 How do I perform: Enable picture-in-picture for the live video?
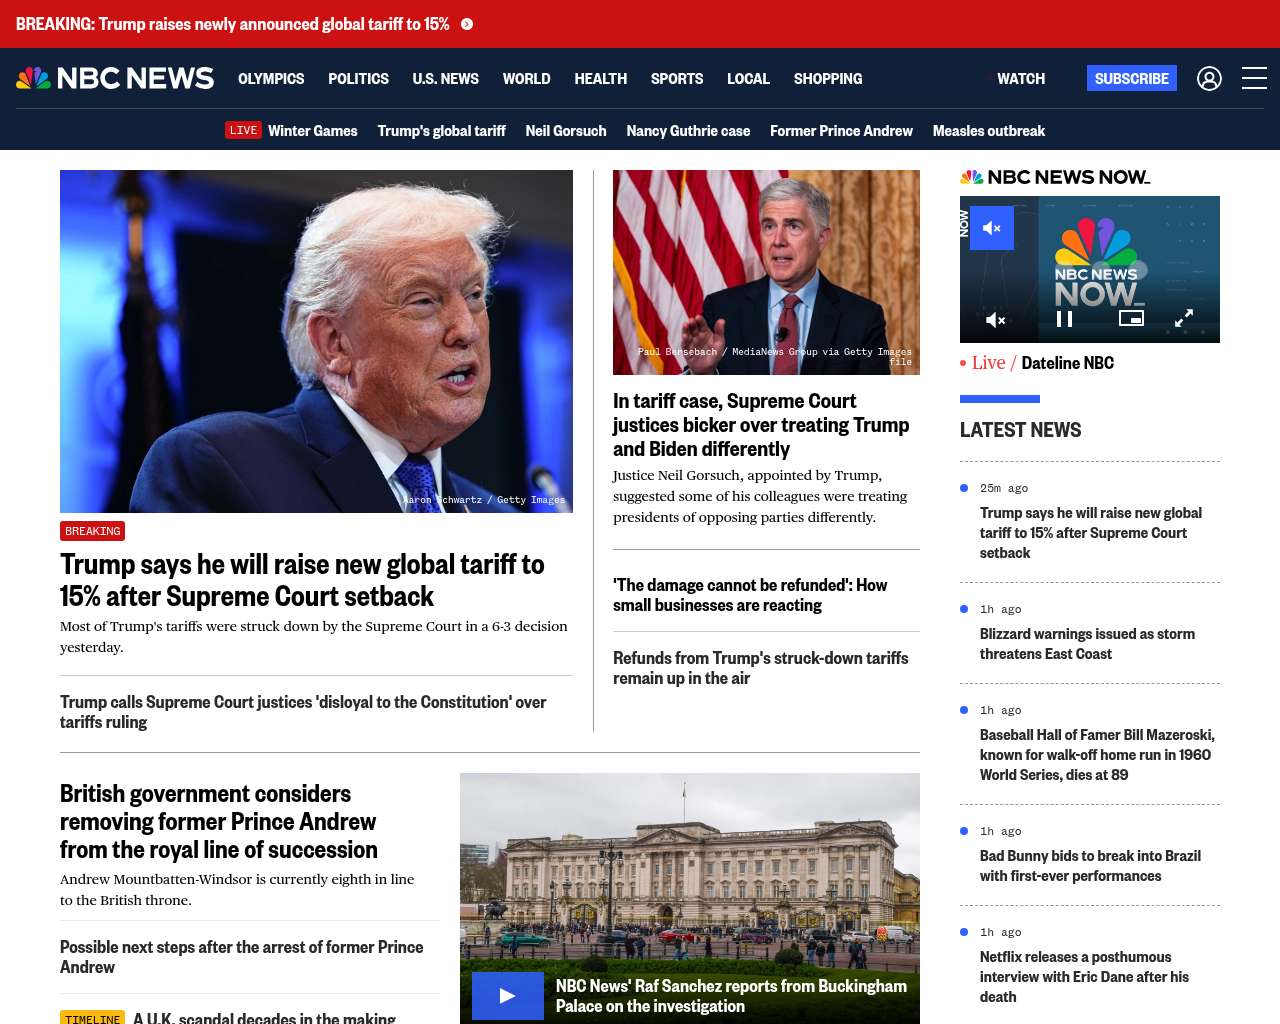1131,318
